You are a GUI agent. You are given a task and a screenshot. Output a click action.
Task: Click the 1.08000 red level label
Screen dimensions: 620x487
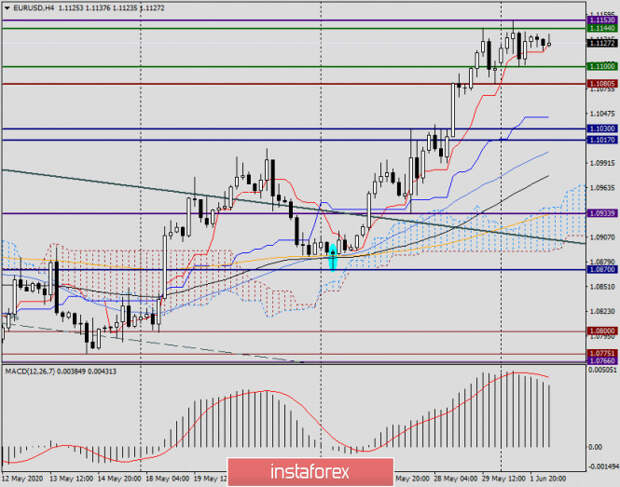tap(602, 331)
